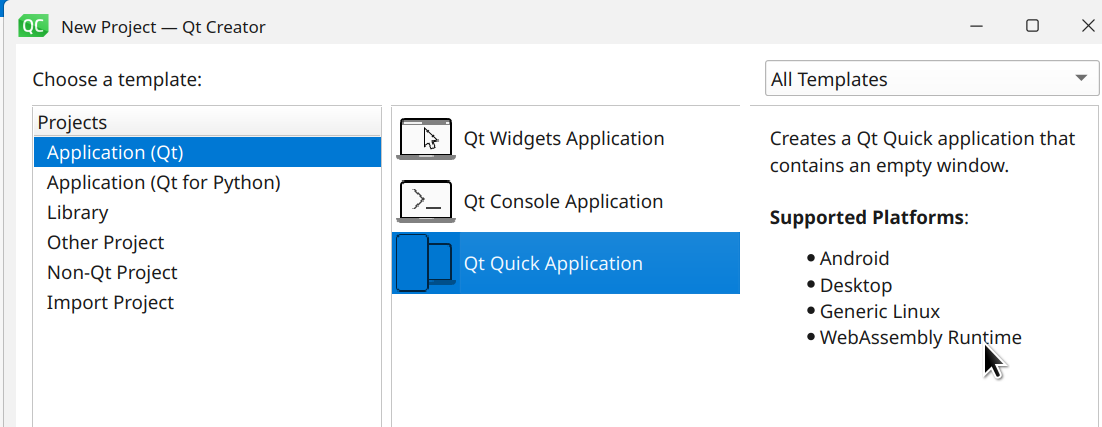Click the Projects list header
Screen dimensions: 1102x427
72,123
